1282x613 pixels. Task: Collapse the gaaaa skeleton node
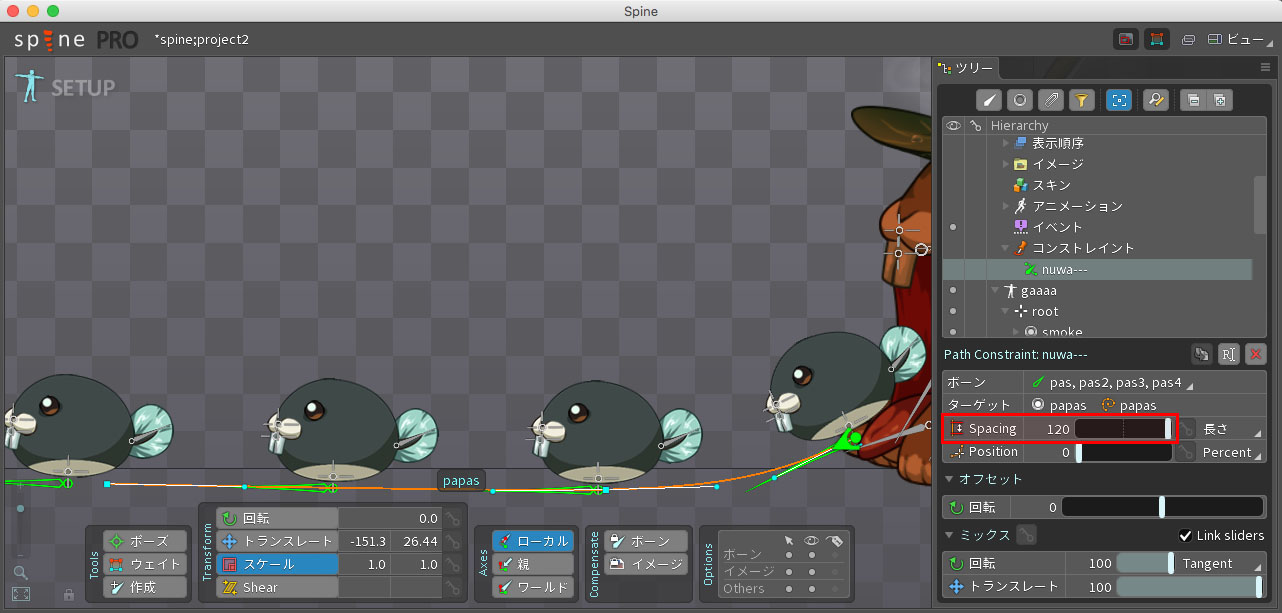coord(995,290)
